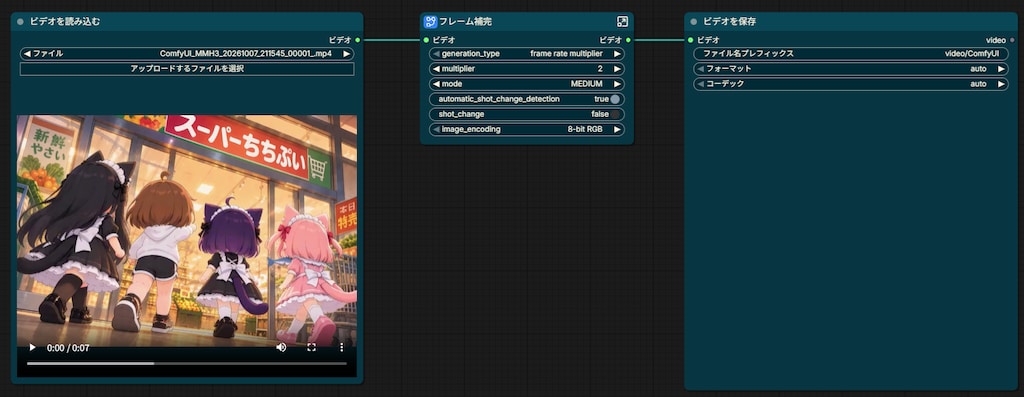The image size is (1024, 397).
Task: Click the 0:00 / 0:07 time display
Action: (x=68, y=348)
